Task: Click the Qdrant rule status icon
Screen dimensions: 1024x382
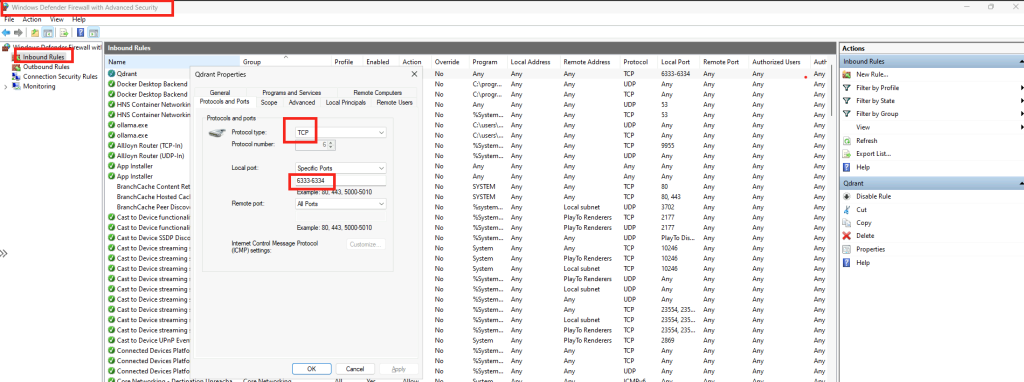Action: pos(112,74)
